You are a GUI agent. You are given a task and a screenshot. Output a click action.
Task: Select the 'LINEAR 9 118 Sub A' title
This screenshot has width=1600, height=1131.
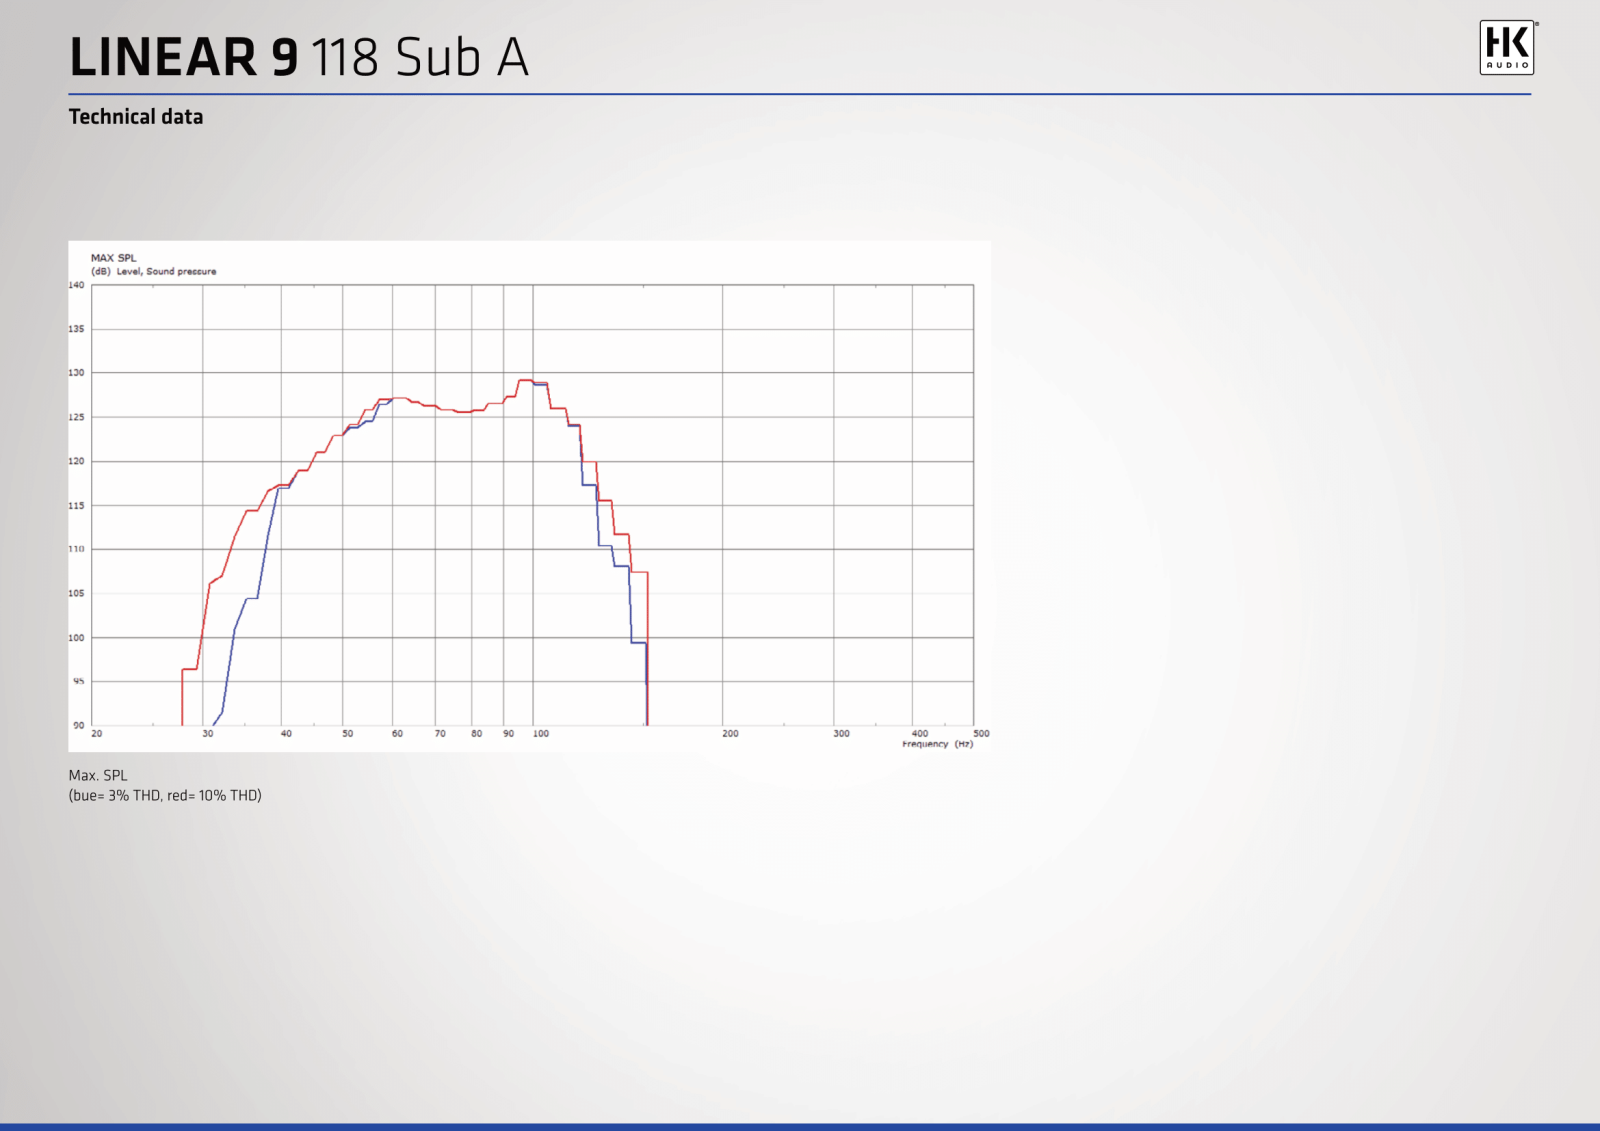[298, 57]
